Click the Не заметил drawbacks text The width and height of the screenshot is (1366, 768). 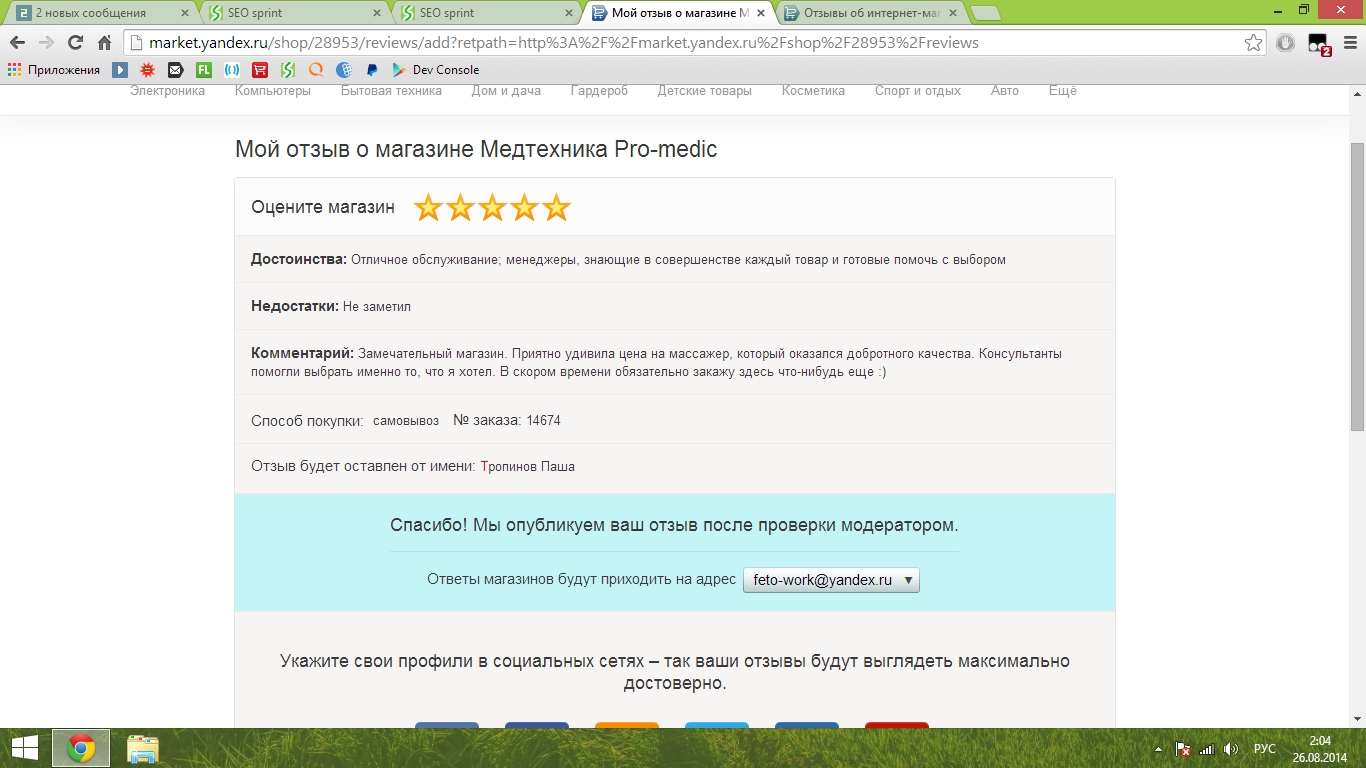pyautogui.click(x=377, y=307)
